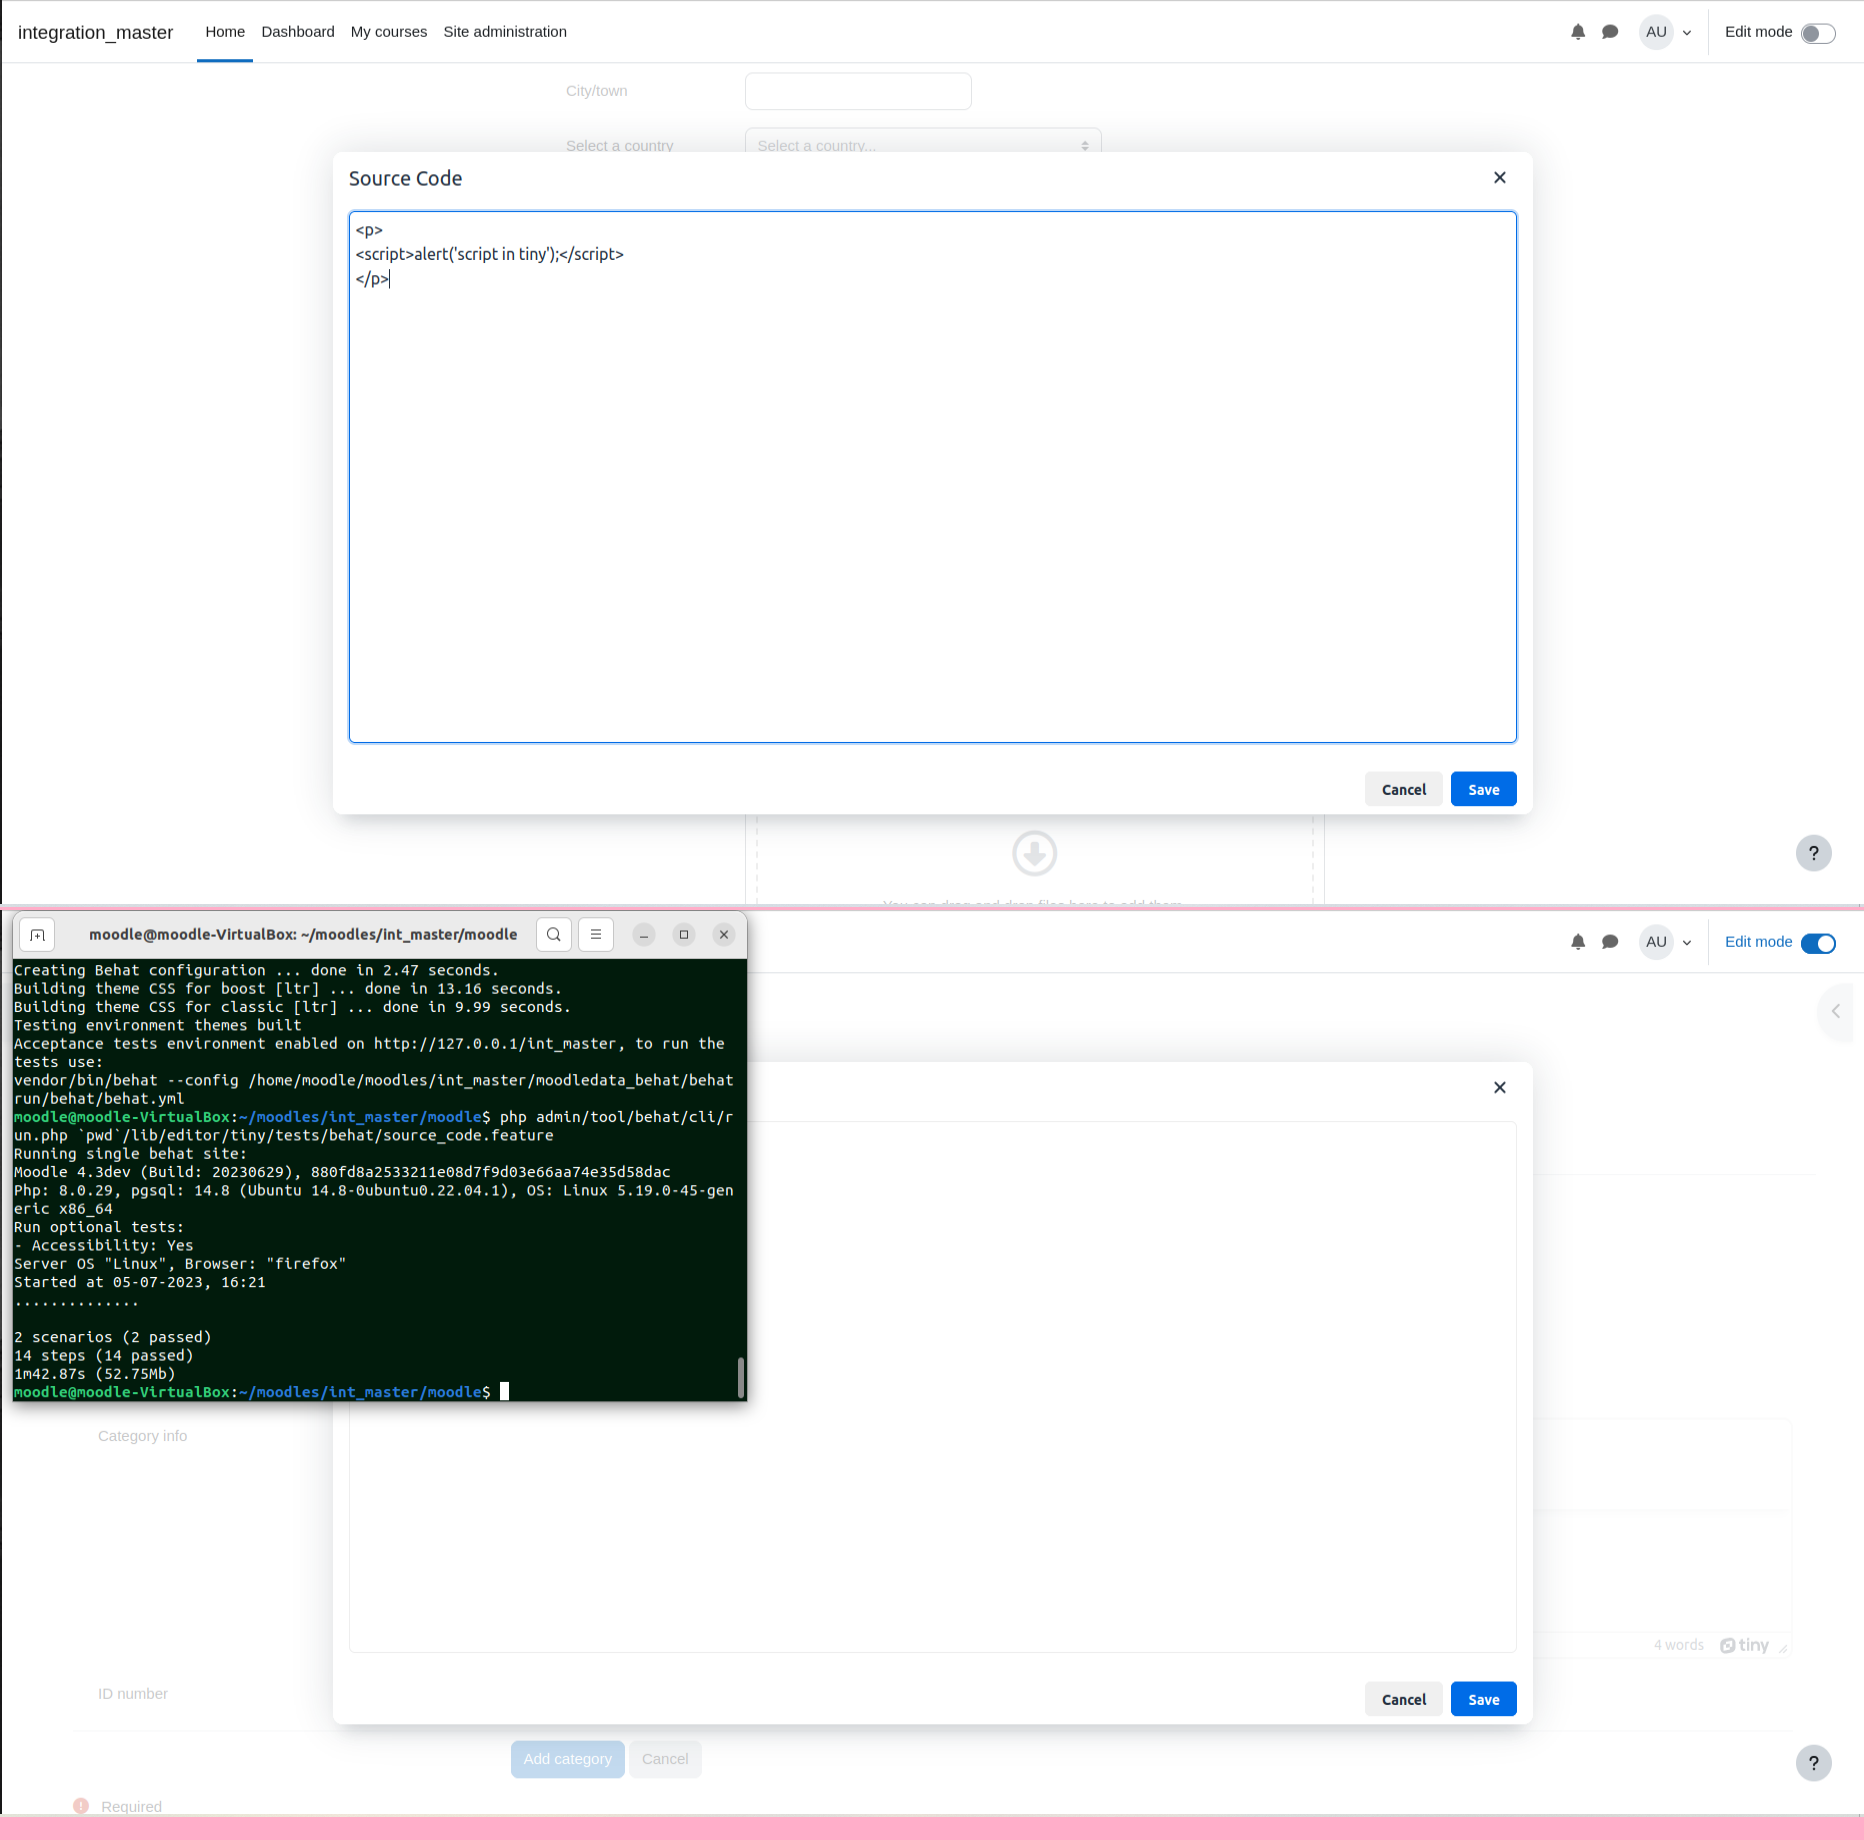This screenshot has height=1840, width=1864.
Task: Click terminal window title text
Action: tap(303, 934)
